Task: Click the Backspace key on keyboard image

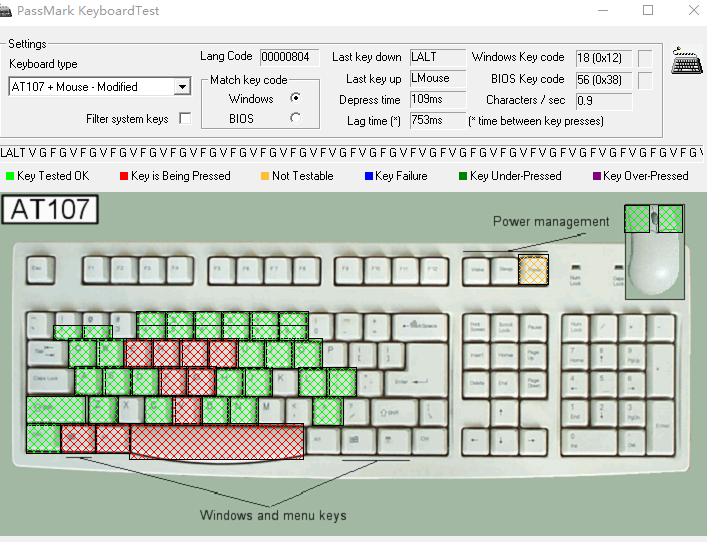Action: point(421,326)
